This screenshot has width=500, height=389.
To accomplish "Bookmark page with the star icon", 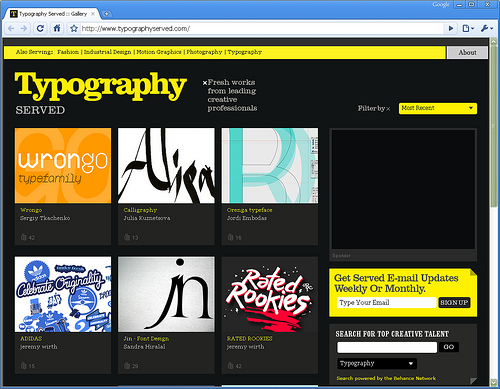I will [74, 29].
